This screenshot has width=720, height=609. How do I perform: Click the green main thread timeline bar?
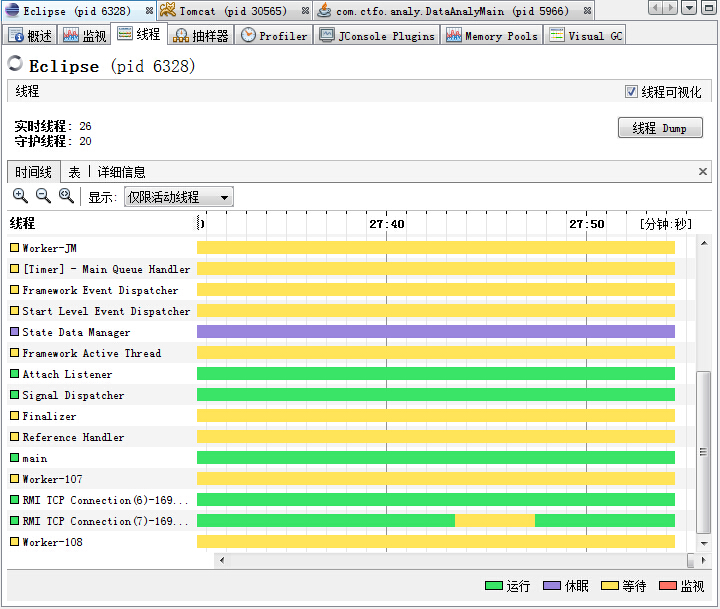pos(436,457)
